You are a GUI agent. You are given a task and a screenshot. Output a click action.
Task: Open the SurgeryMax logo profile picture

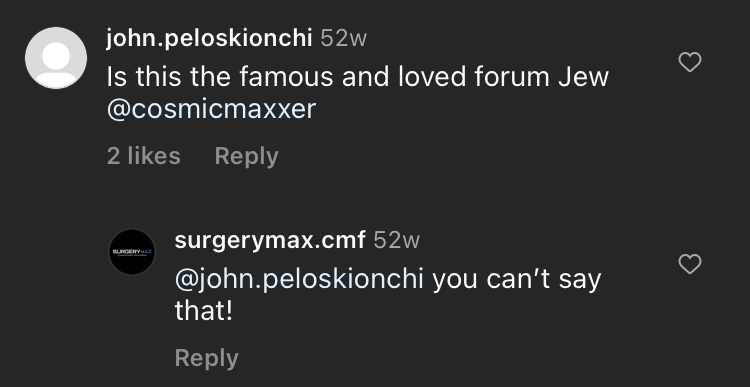click(132, 252)
